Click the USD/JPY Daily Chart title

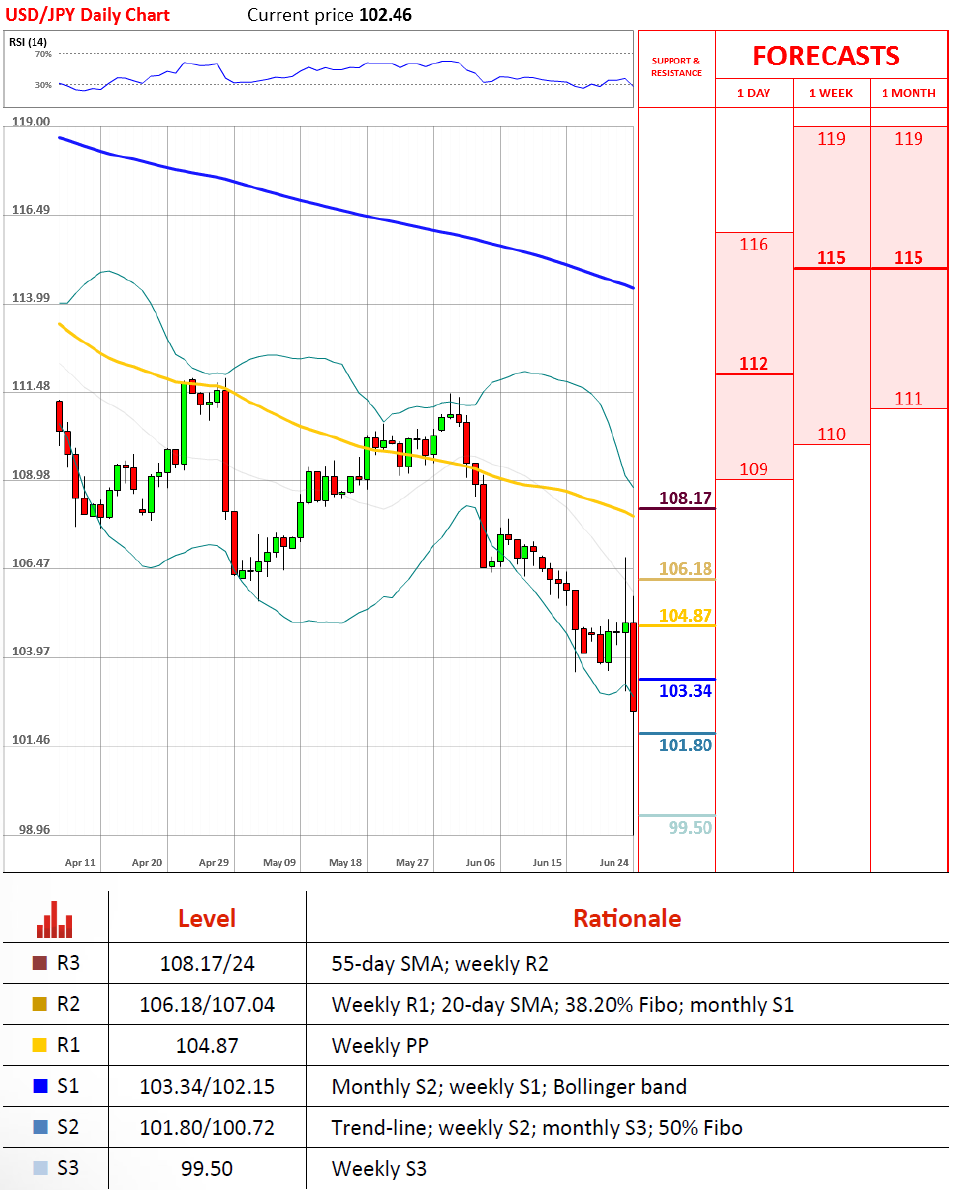tap(87, 15)
